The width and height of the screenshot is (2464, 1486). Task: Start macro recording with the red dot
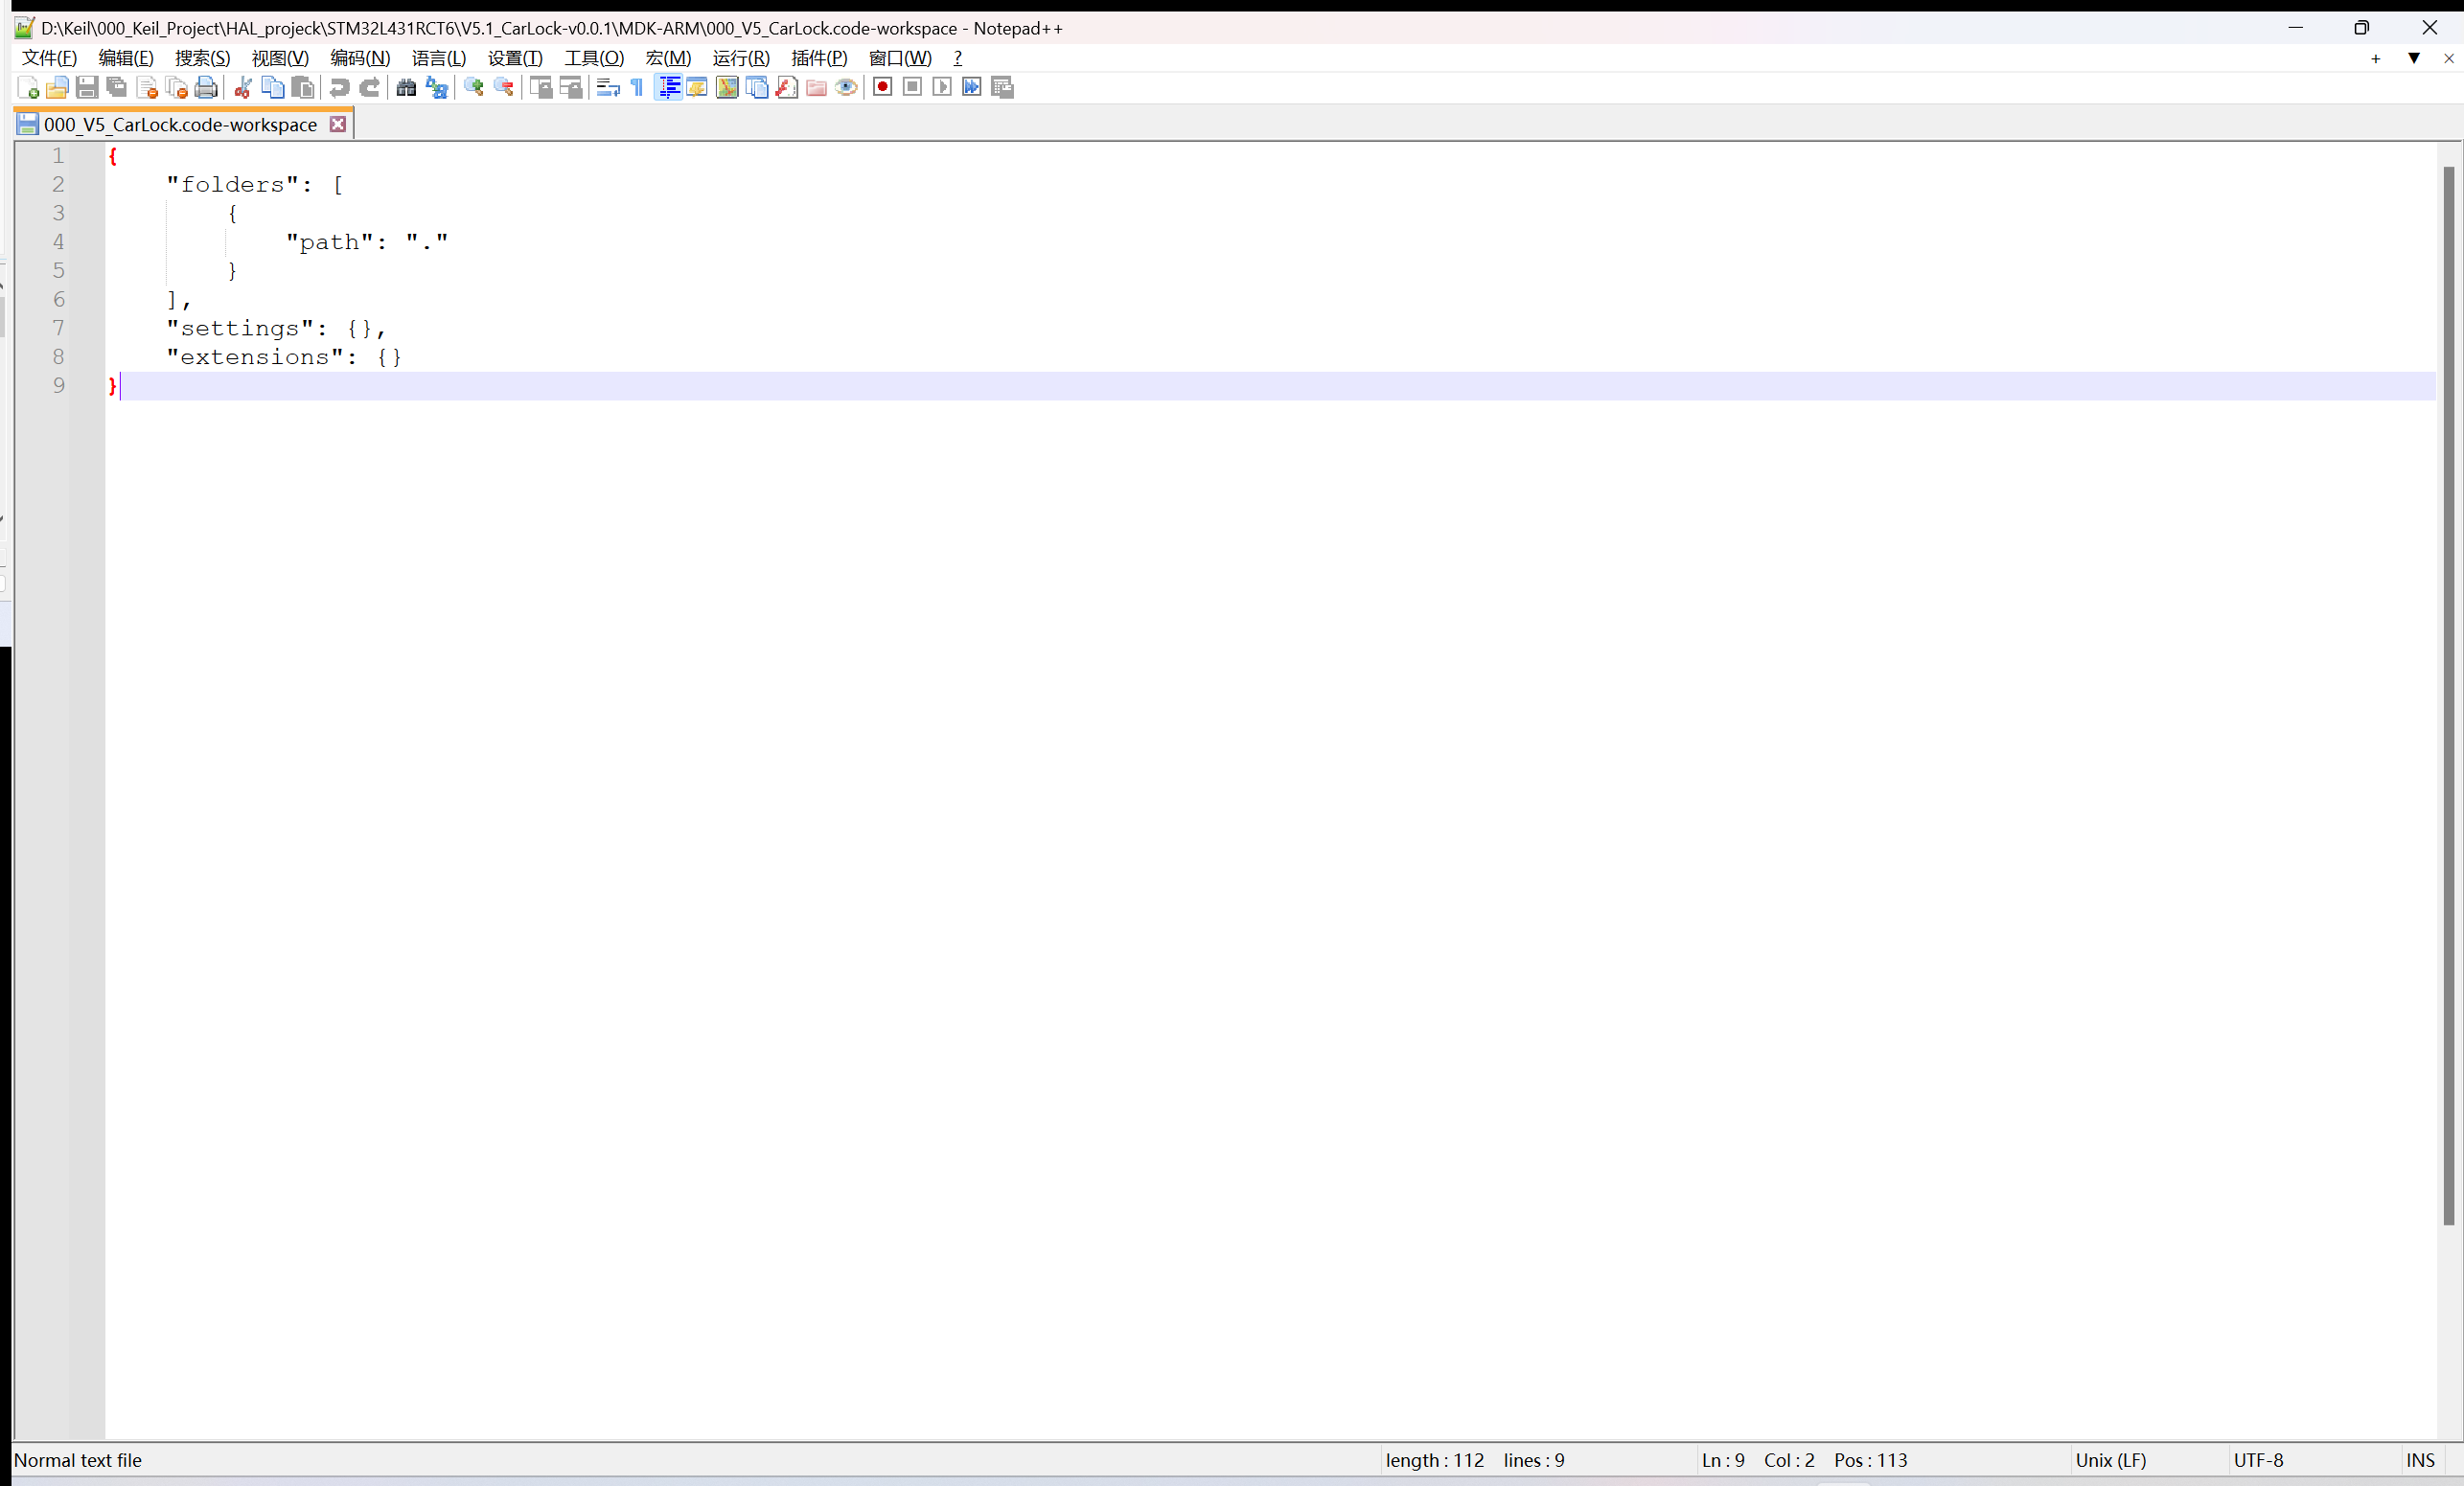tap(882, 88)
